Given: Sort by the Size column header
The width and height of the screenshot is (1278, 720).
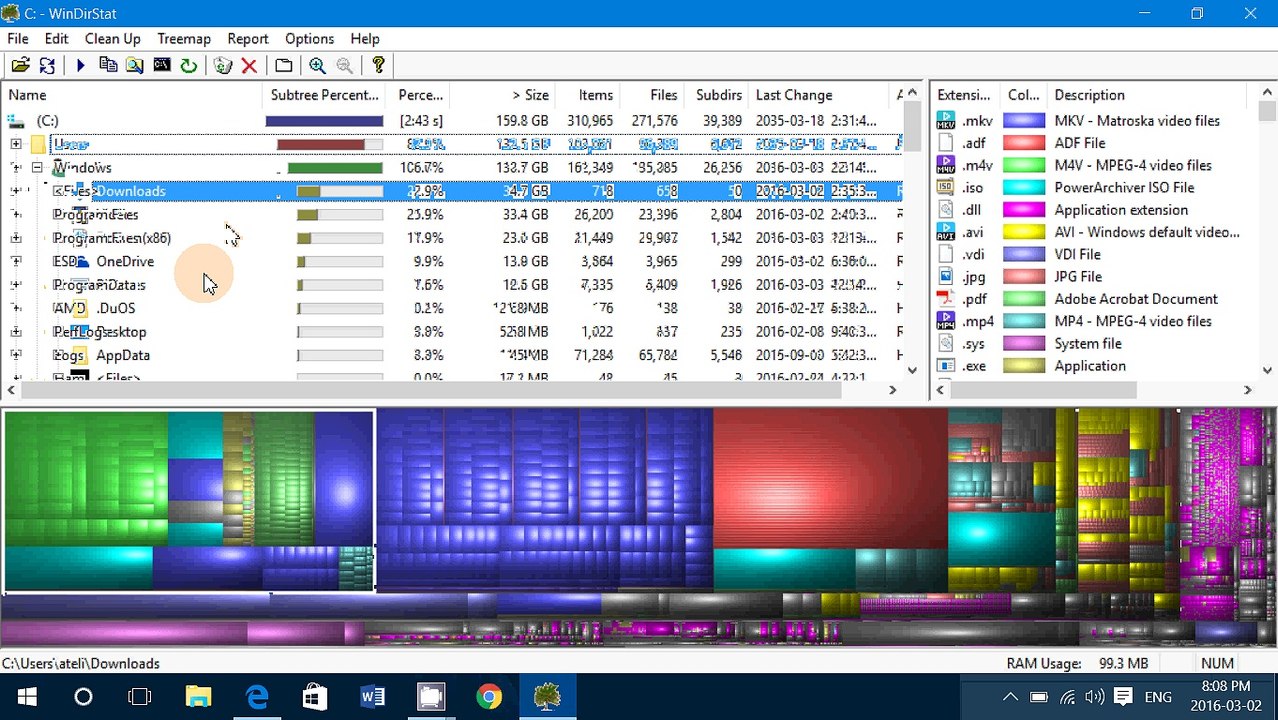Looking at the screenshot, I should 503,95.
